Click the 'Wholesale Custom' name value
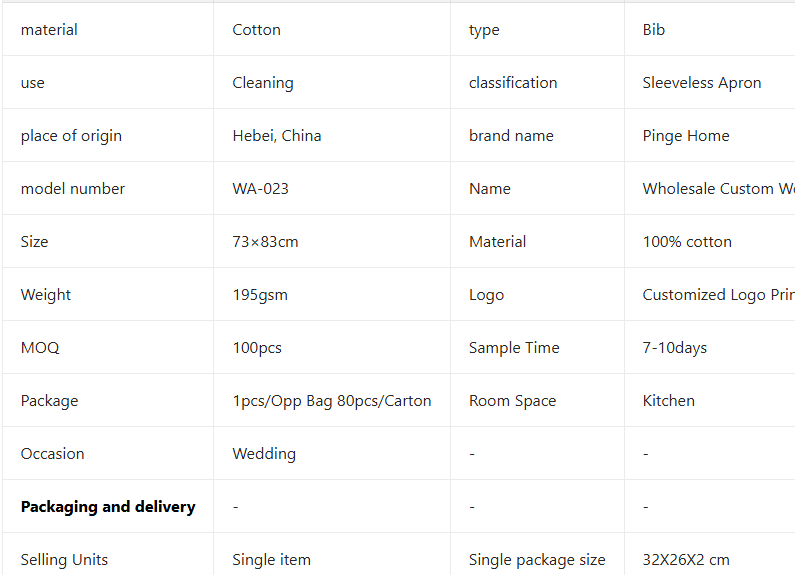This screenshot has width=807, height=575. click(718, 189)
